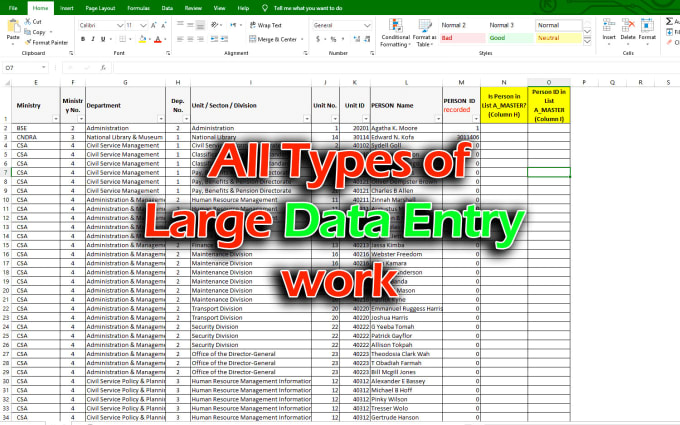This screenshot has width=680, height=425.
Task: Click the Text Direction icon in Alignment
Action: 233,25
